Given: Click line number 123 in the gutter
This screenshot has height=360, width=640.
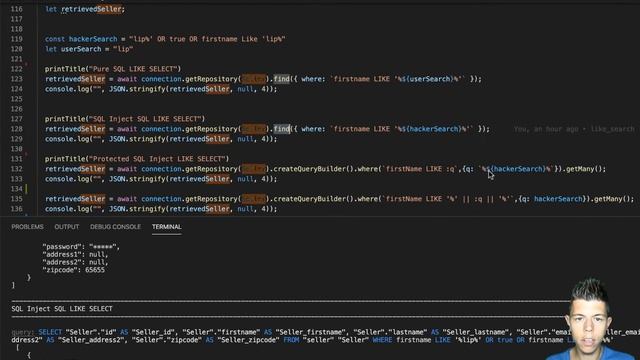Looking at the screenshot, I should point(16,79).
